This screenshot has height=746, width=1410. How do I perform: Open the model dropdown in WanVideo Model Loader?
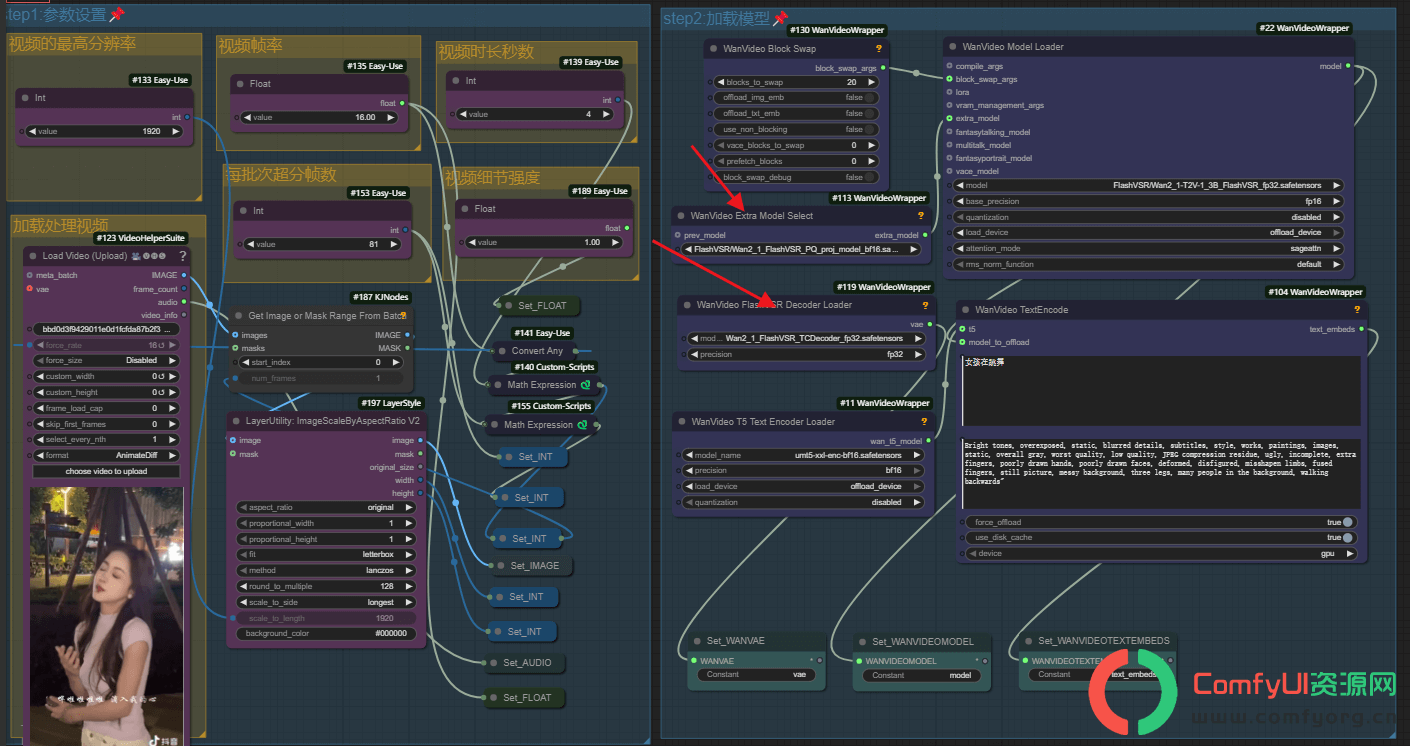click(1149, 186)
